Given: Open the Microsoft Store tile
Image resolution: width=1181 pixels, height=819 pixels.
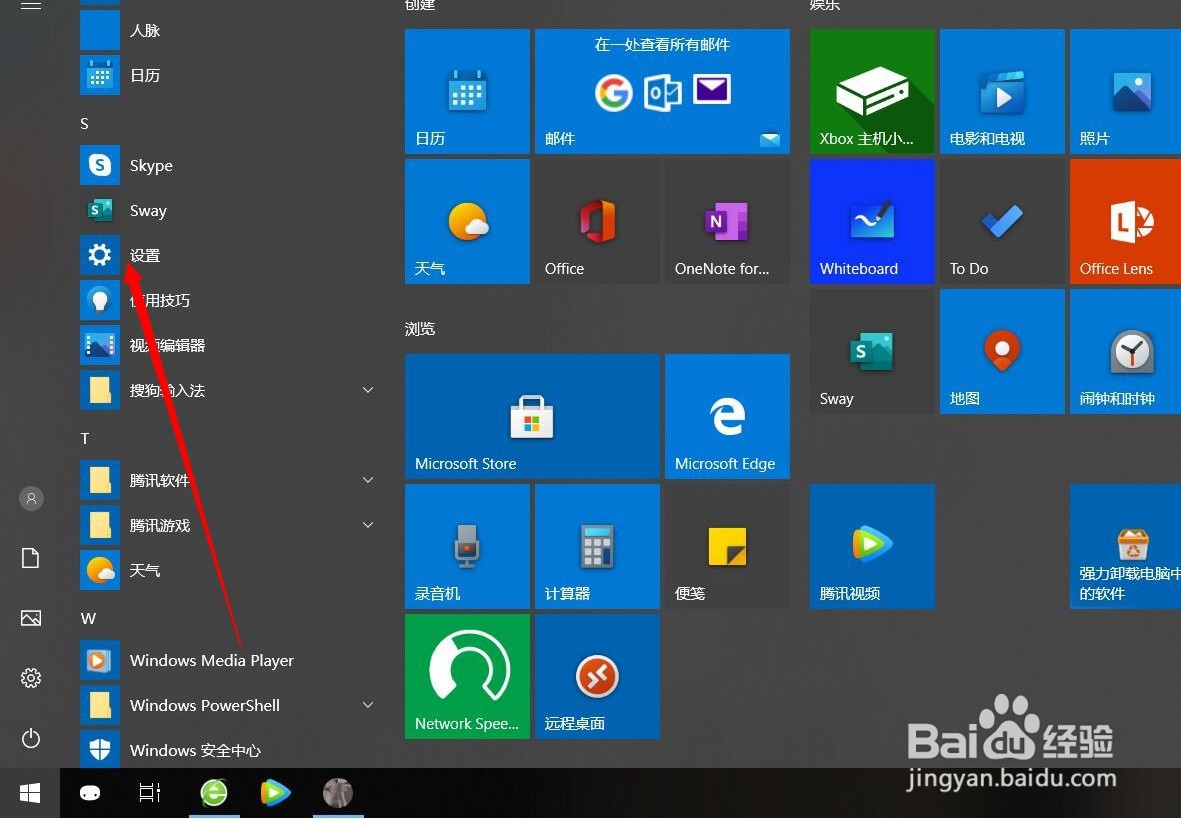Looking at the screenshot, I should [x=533, y=416].
